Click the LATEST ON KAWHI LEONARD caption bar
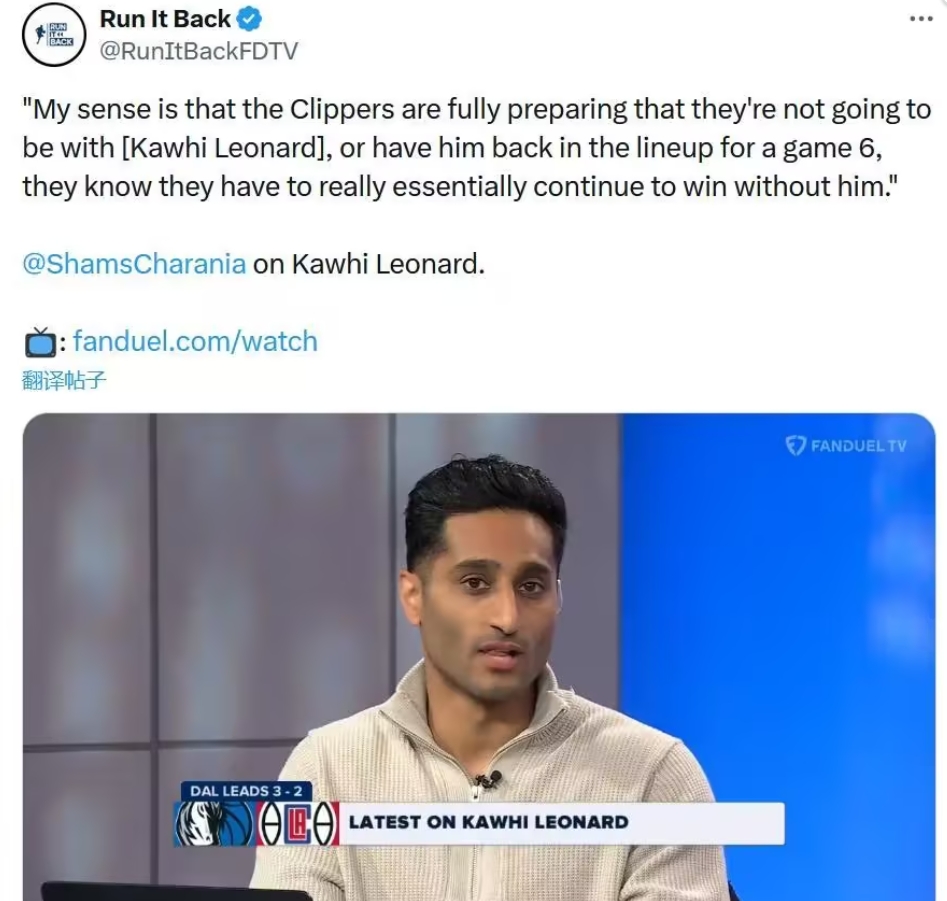This screenshot has width=947, height=901. click(x=562, y=822)
